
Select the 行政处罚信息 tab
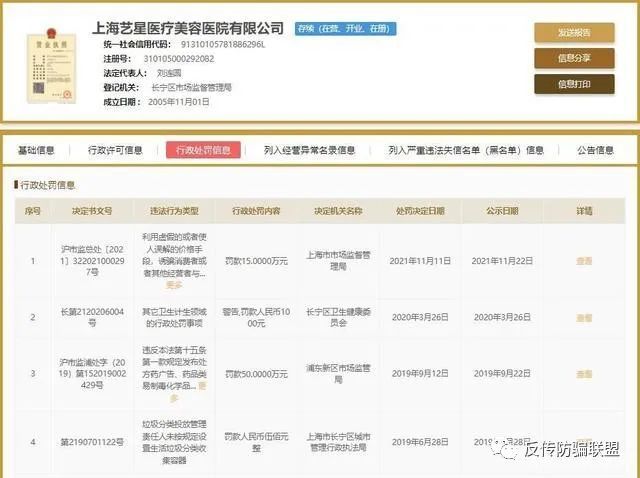(x=203, y=150)
